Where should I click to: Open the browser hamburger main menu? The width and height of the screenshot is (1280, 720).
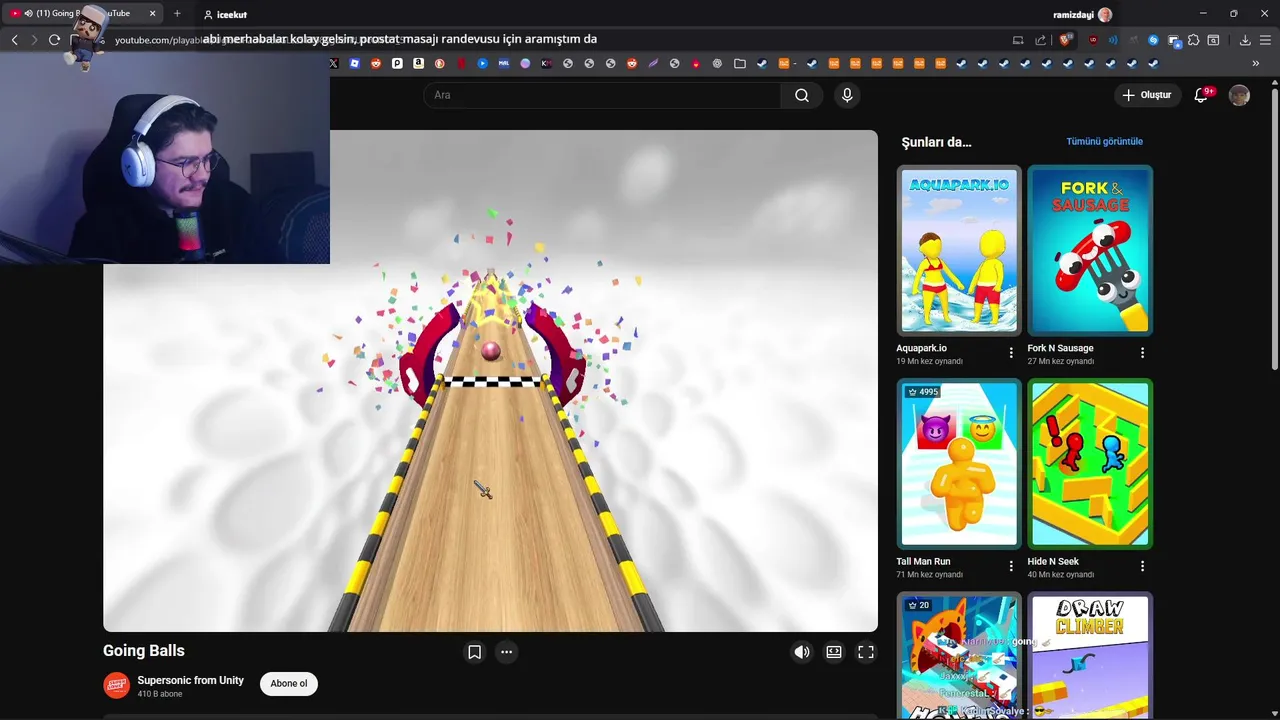coord(1265,40)
